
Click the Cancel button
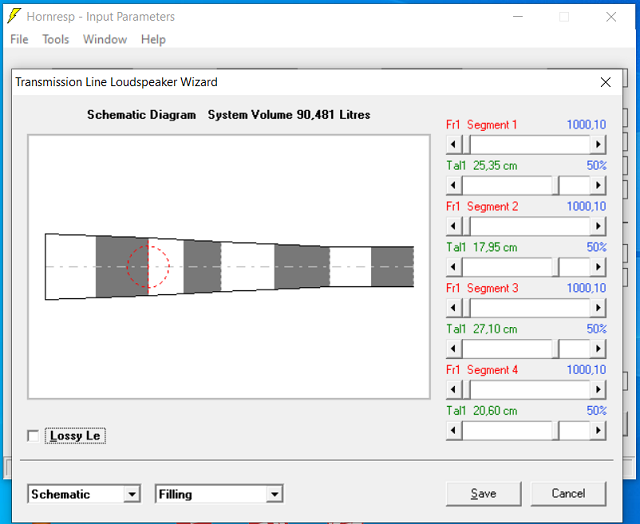pos(568,494)
